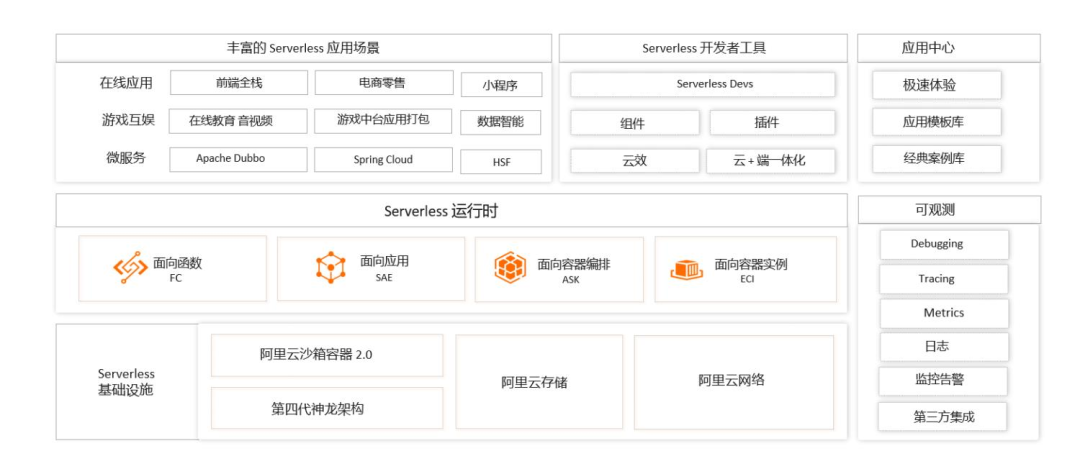Click the 面向函数 text

178,263
